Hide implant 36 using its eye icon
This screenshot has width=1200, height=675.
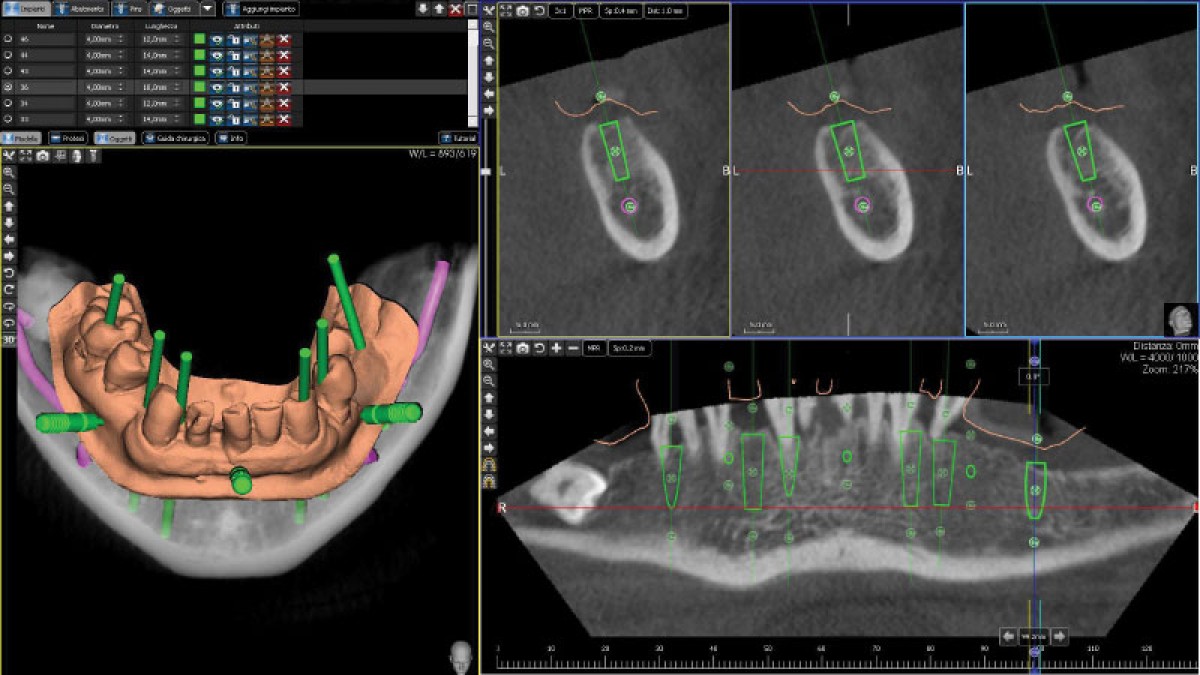click(216, 87)
